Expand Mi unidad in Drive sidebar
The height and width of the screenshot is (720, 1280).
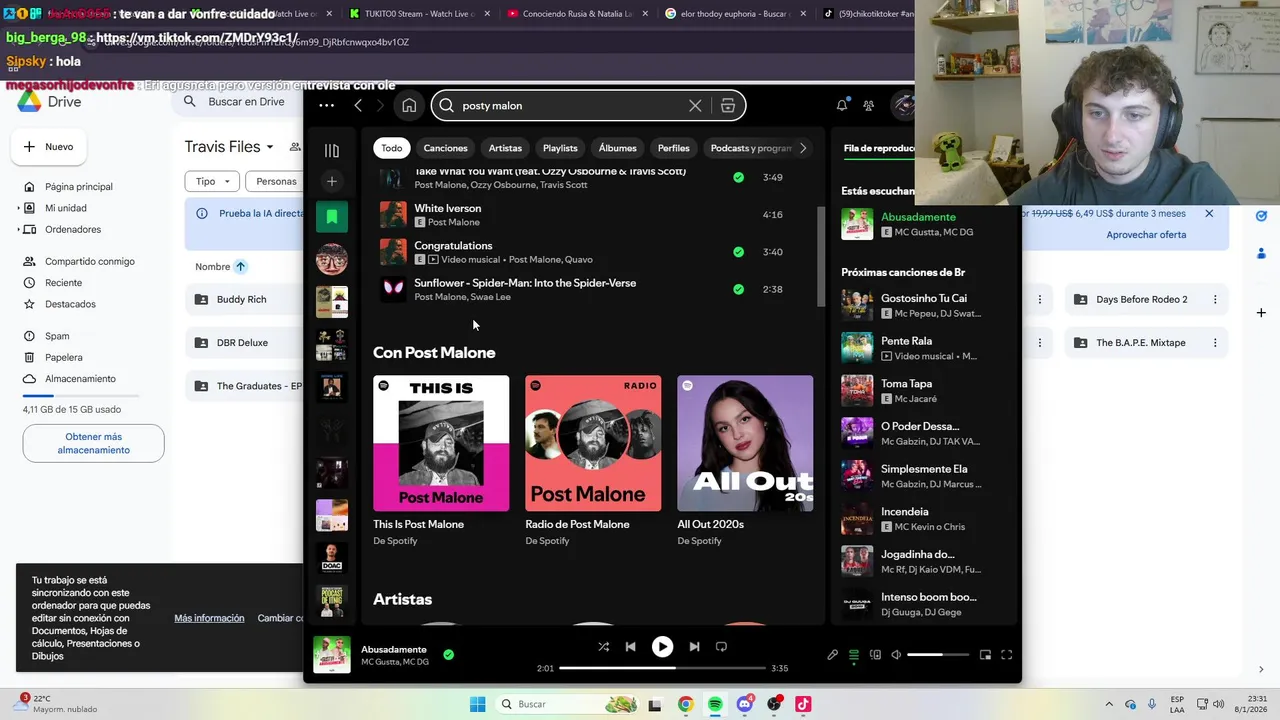point(19,208)
